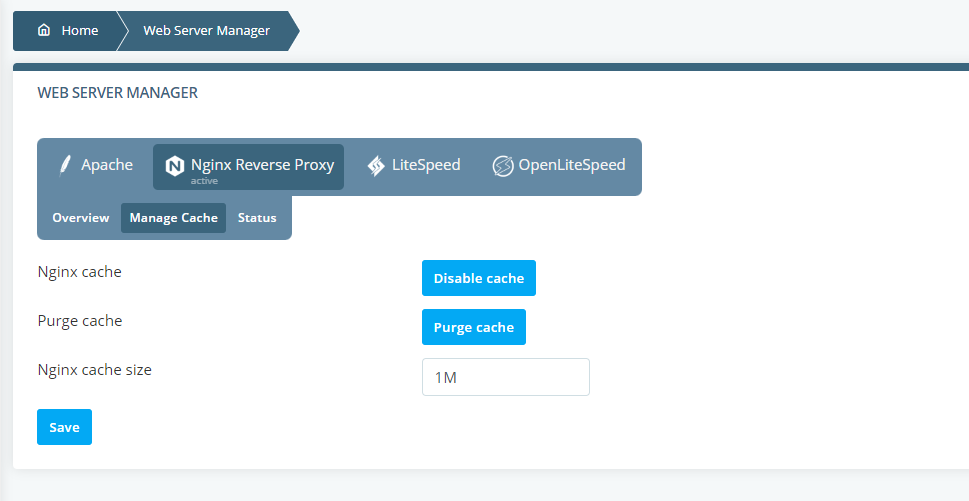Switch to the Apache server tab
The width and height of the screenshot is (969, 501).
95,167
